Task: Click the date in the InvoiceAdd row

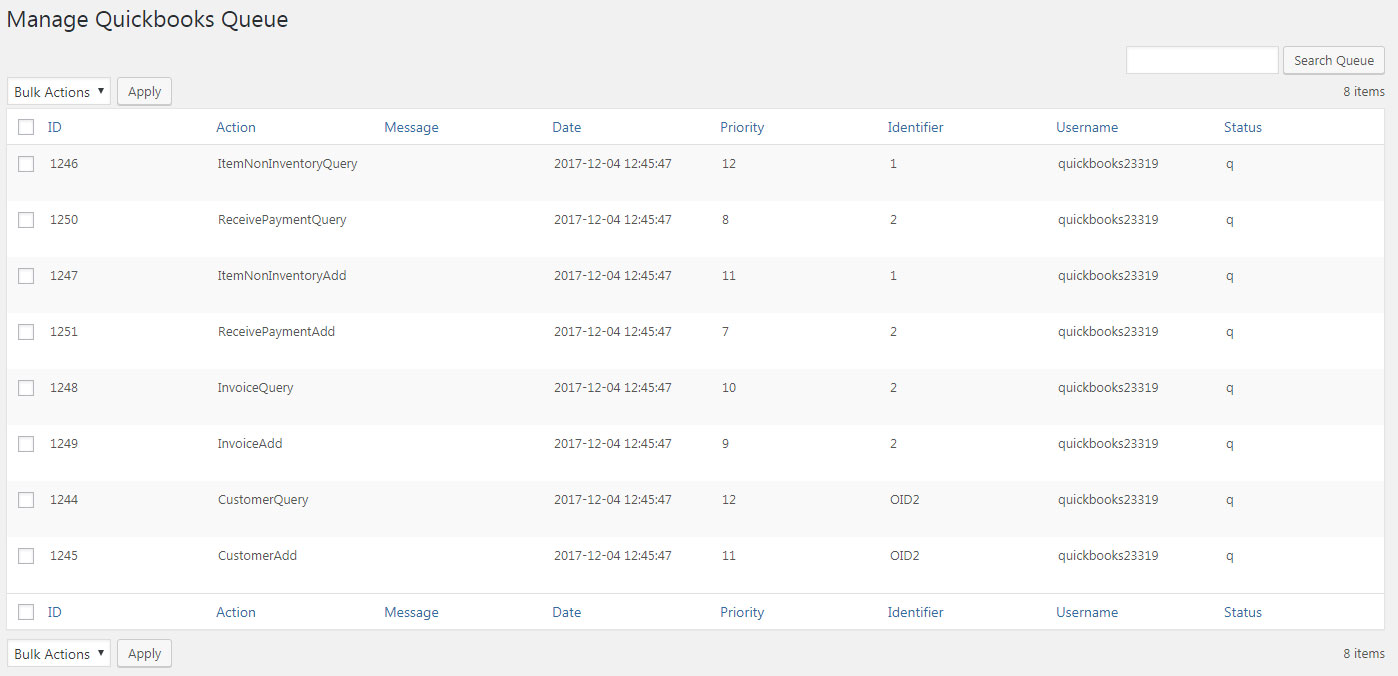Action: (x=613, y=443)
